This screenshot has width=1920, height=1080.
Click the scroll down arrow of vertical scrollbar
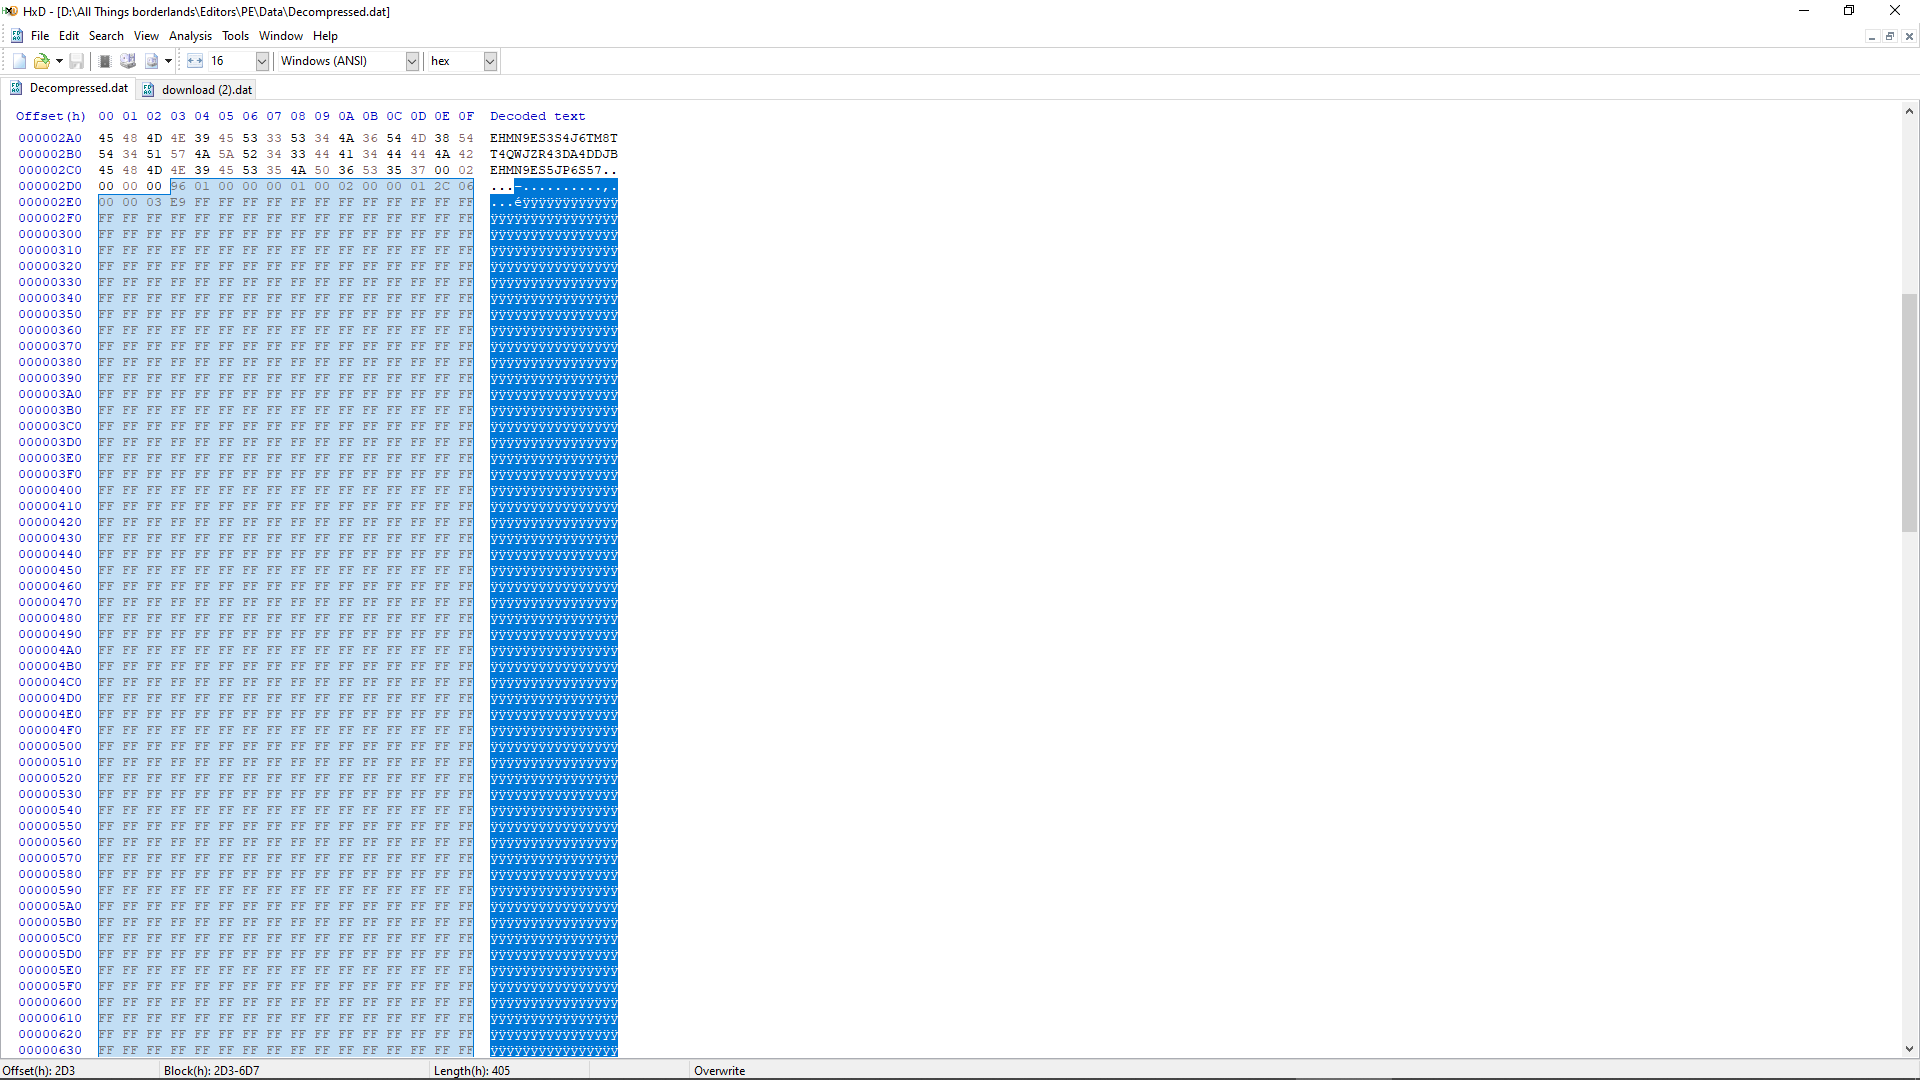1909,1049
